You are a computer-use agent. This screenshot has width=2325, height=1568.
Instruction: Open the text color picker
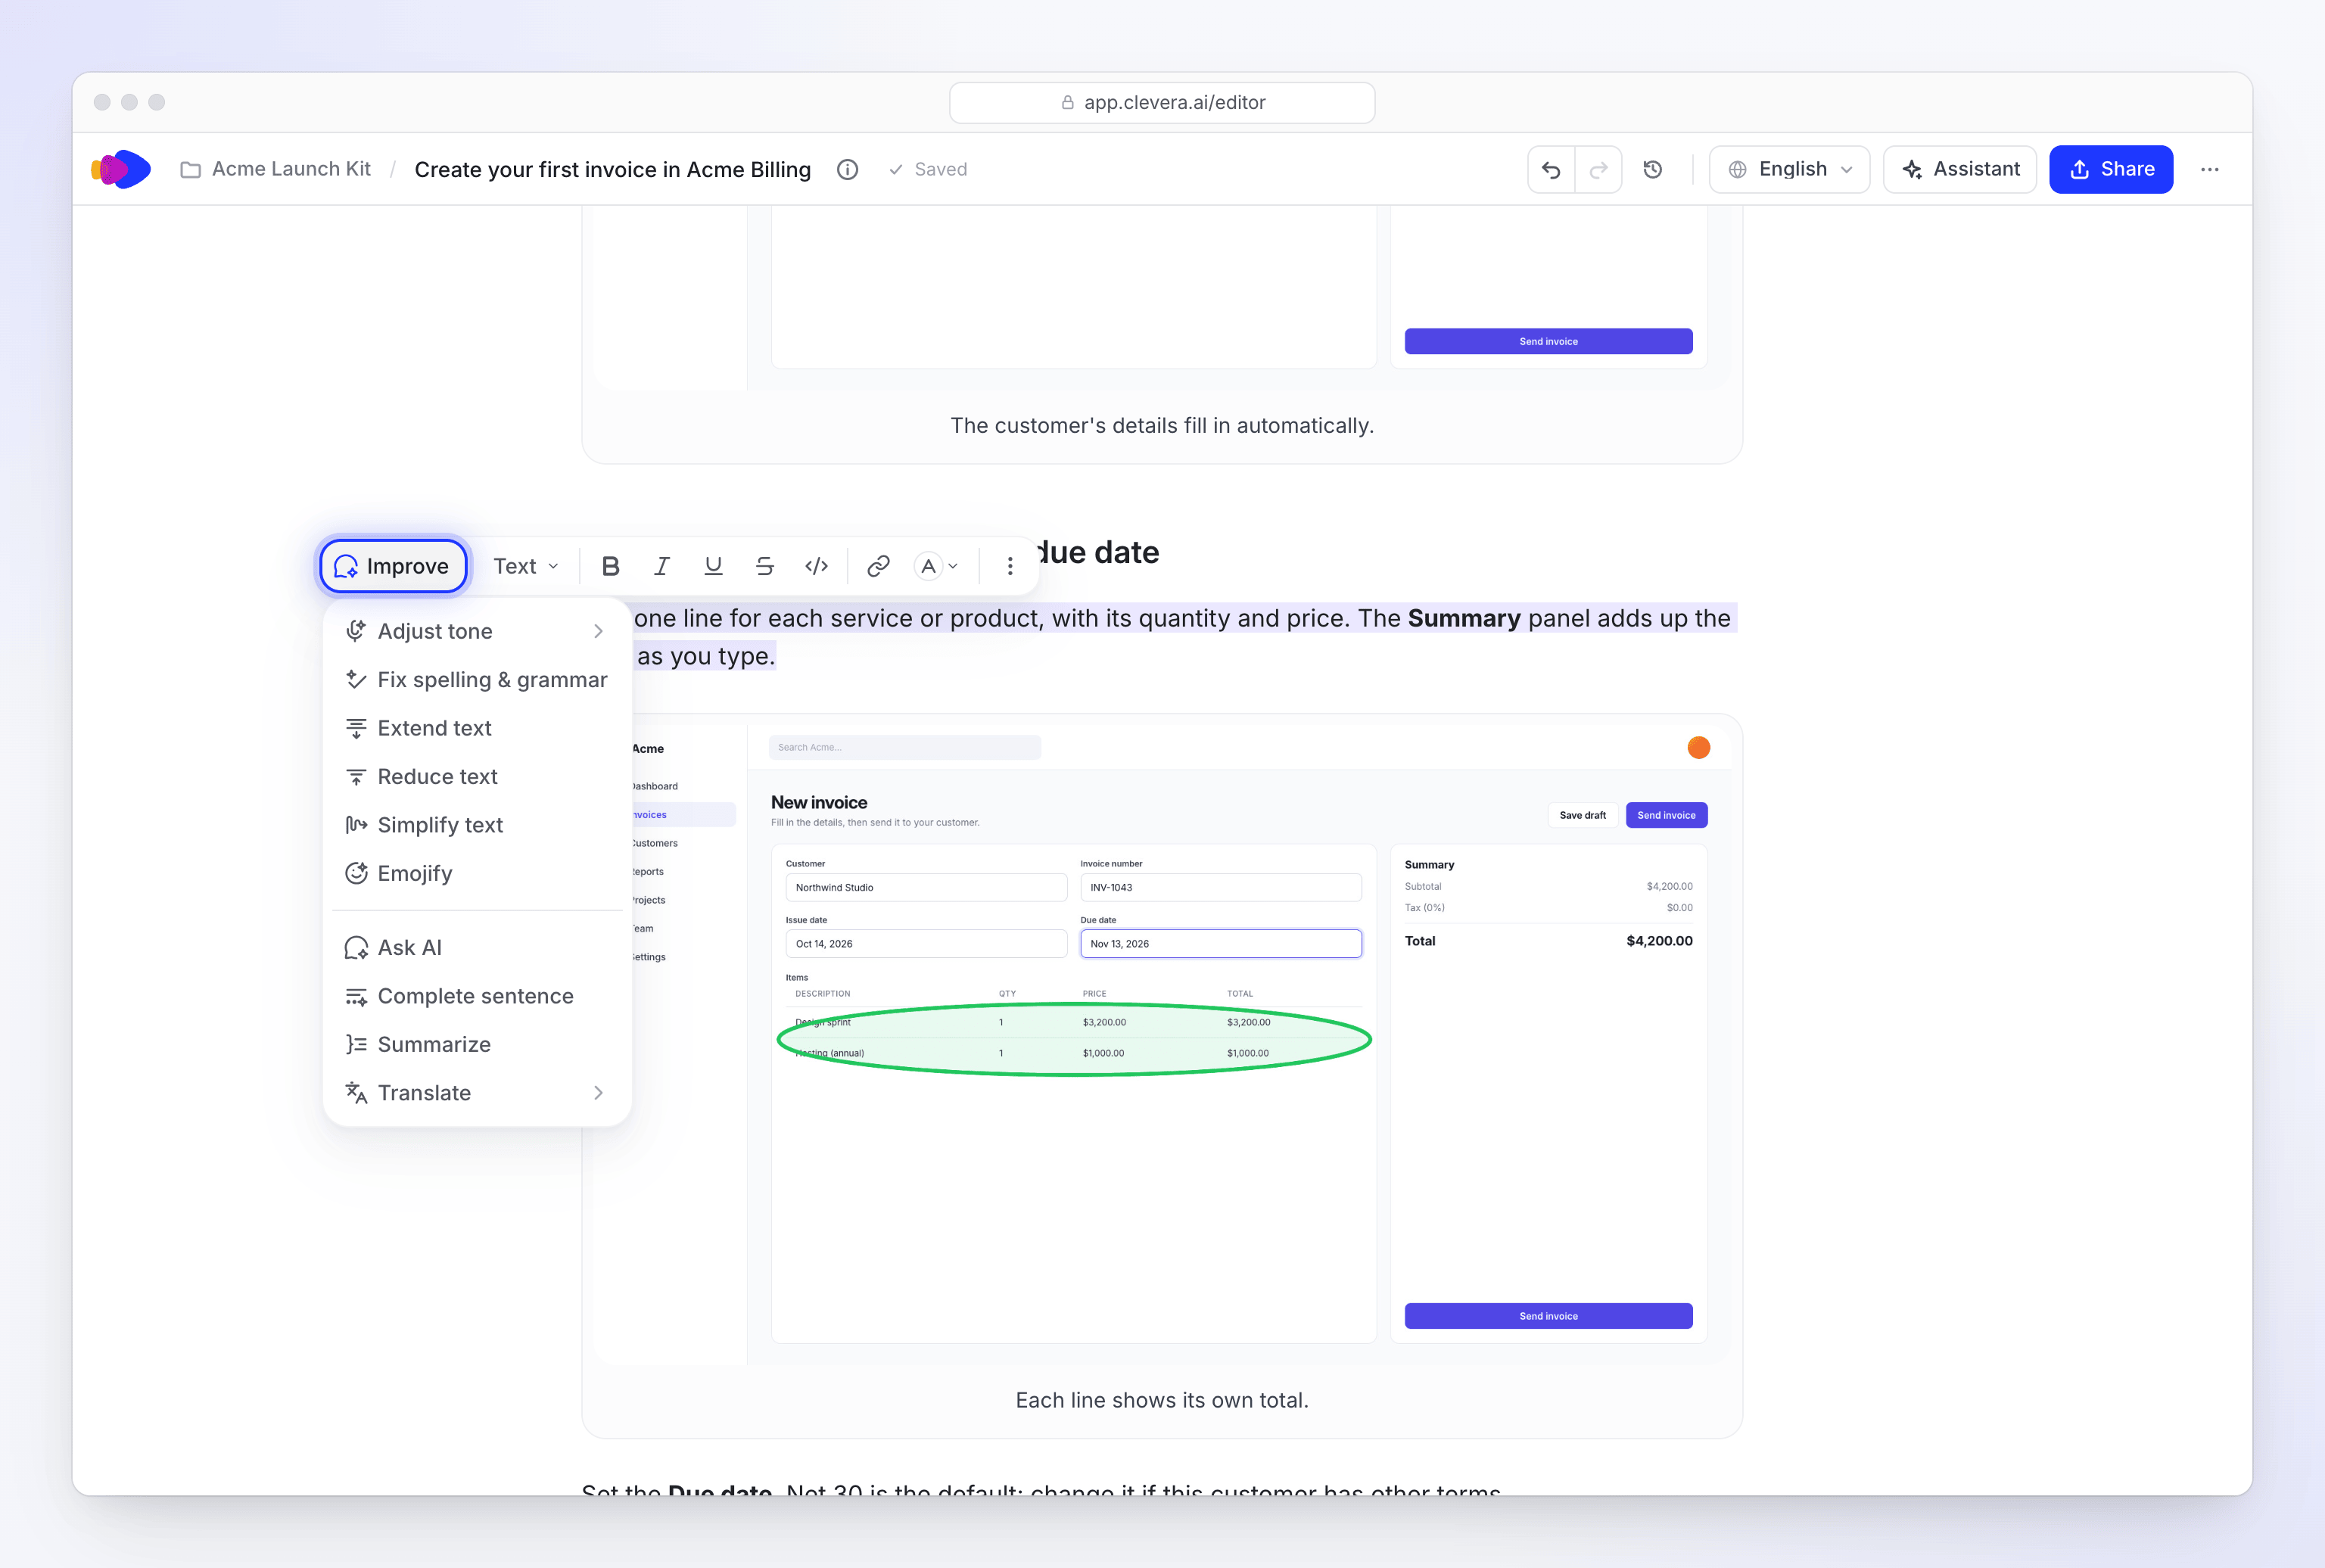(x=937, y=566)
